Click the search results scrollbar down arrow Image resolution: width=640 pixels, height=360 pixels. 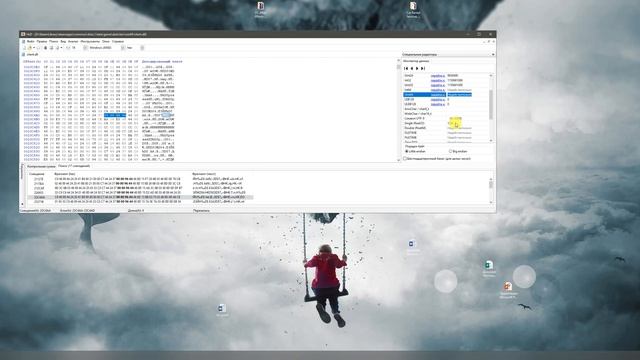coord(491,202)
